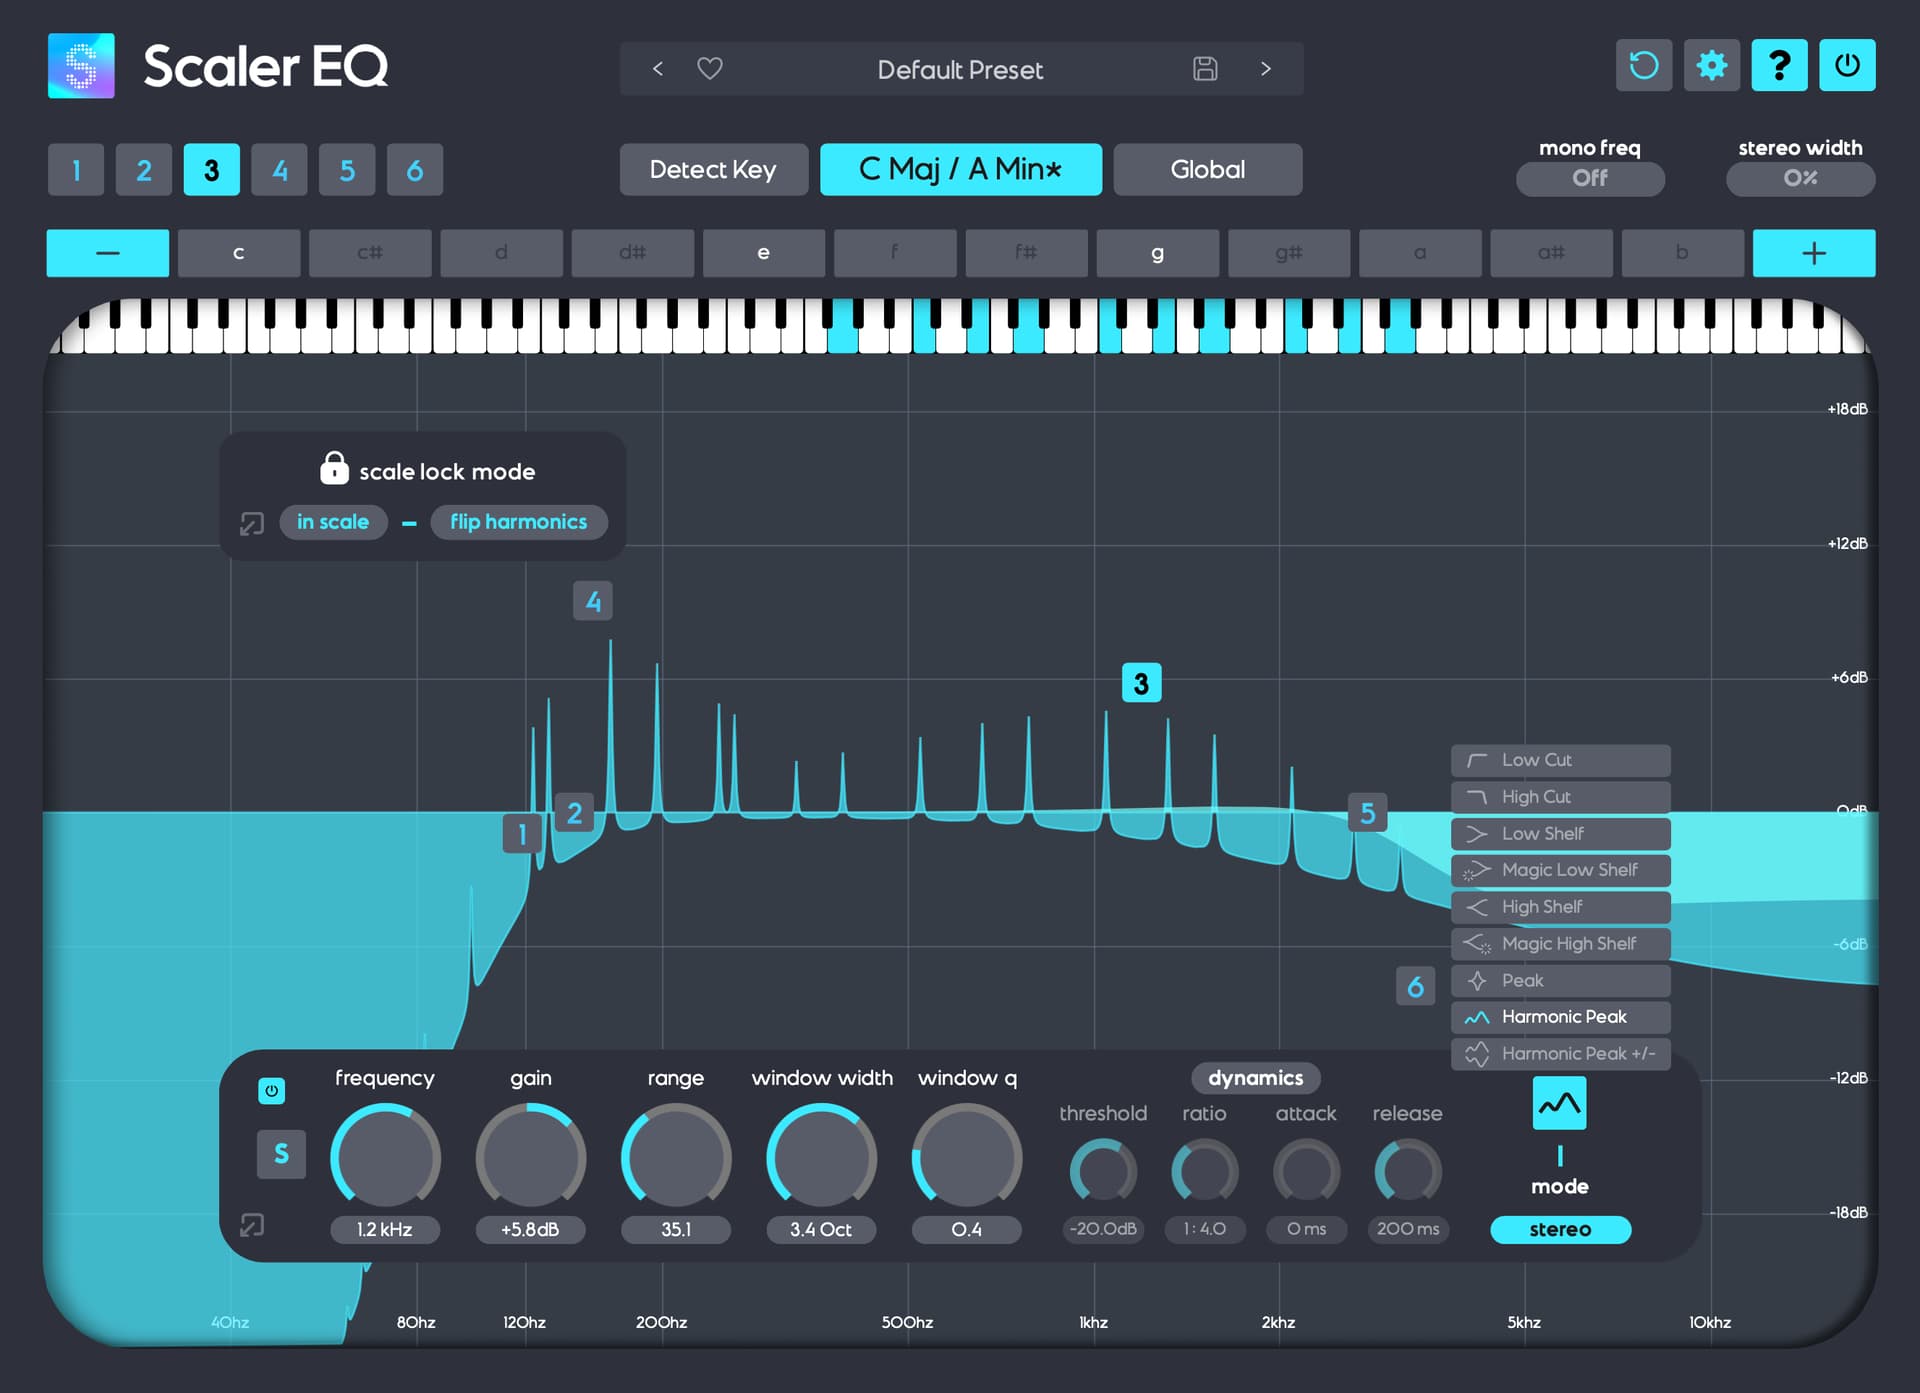Image resolution: width=1920 pixels, height=1393 pixels.
Task: Toggle band power button in control panel
Action: tap(271, 1091)
